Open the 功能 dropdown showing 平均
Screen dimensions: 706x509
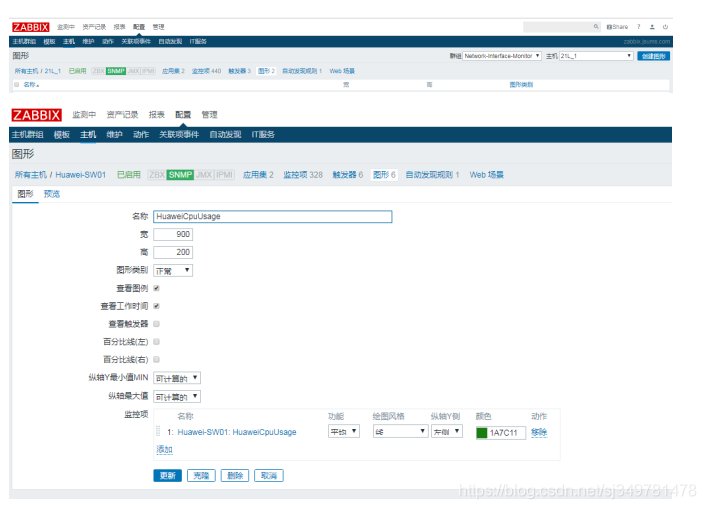pos(344,432)
